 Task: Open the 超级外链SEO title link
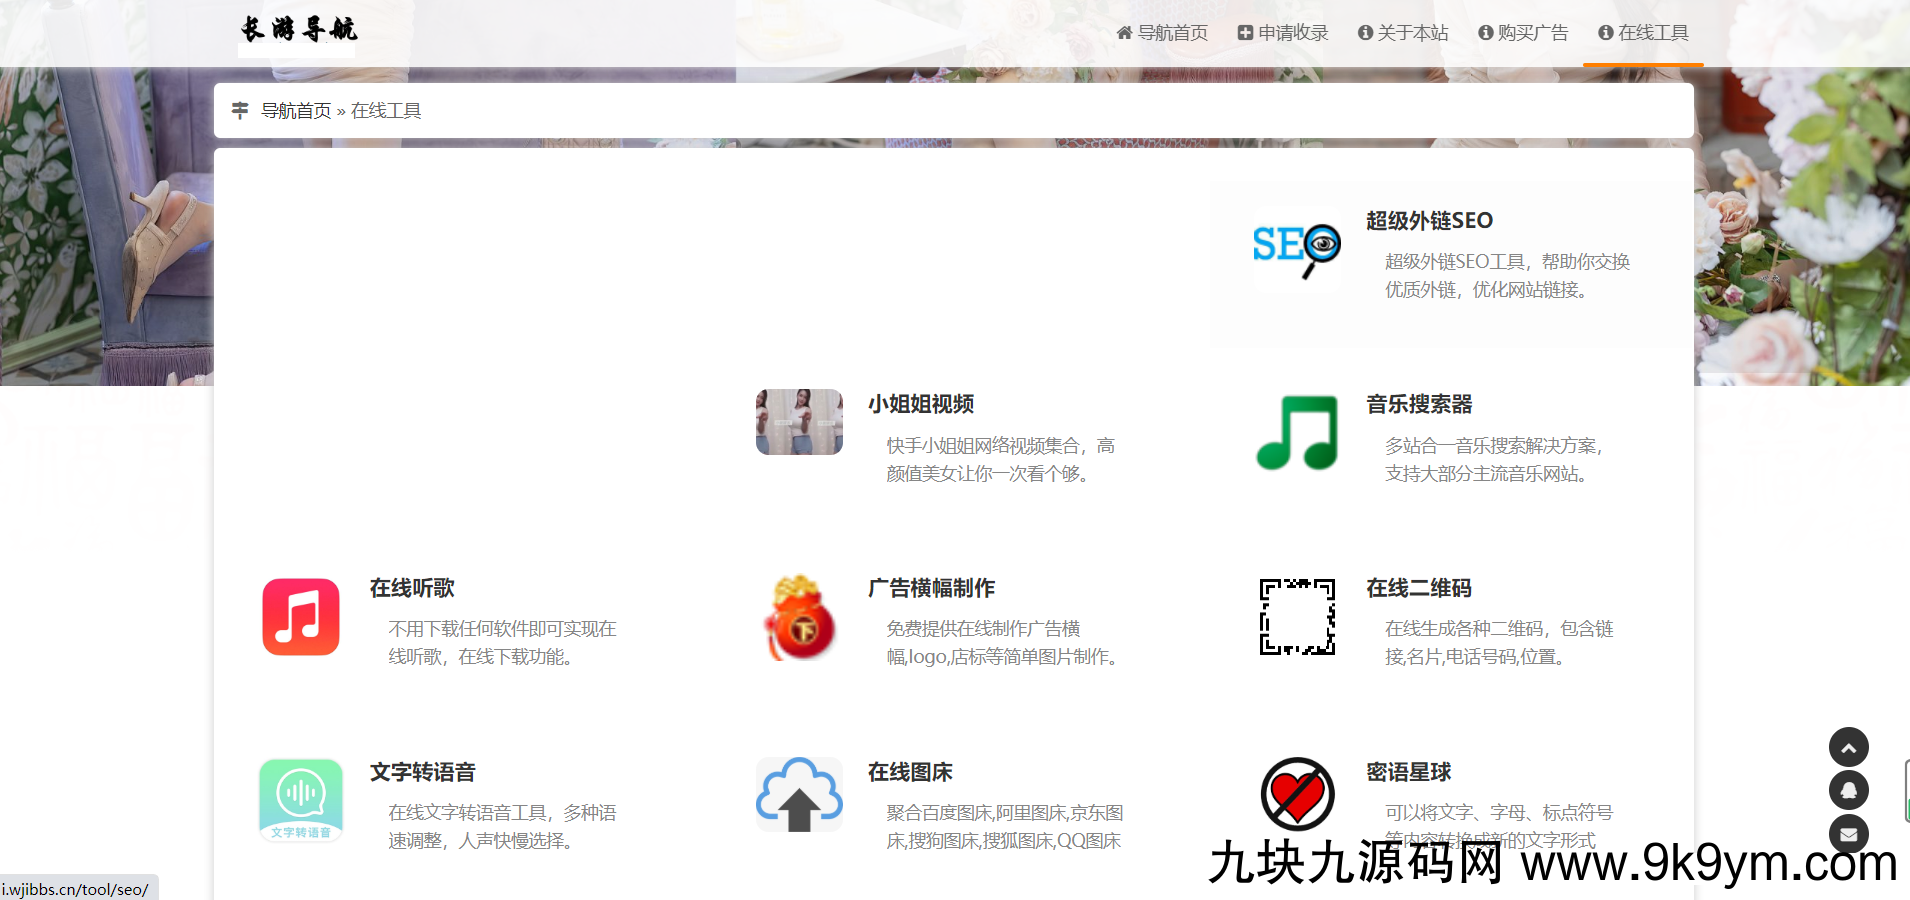(x=1429, y=221)
